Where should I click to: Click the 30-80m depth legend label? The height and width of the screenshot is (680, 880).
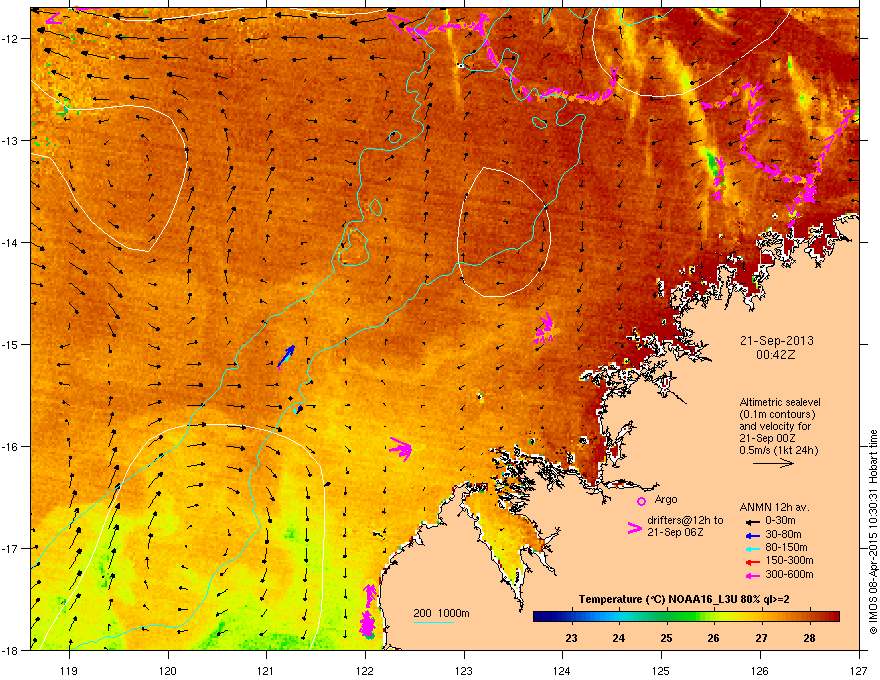click(x=783, y=535)
